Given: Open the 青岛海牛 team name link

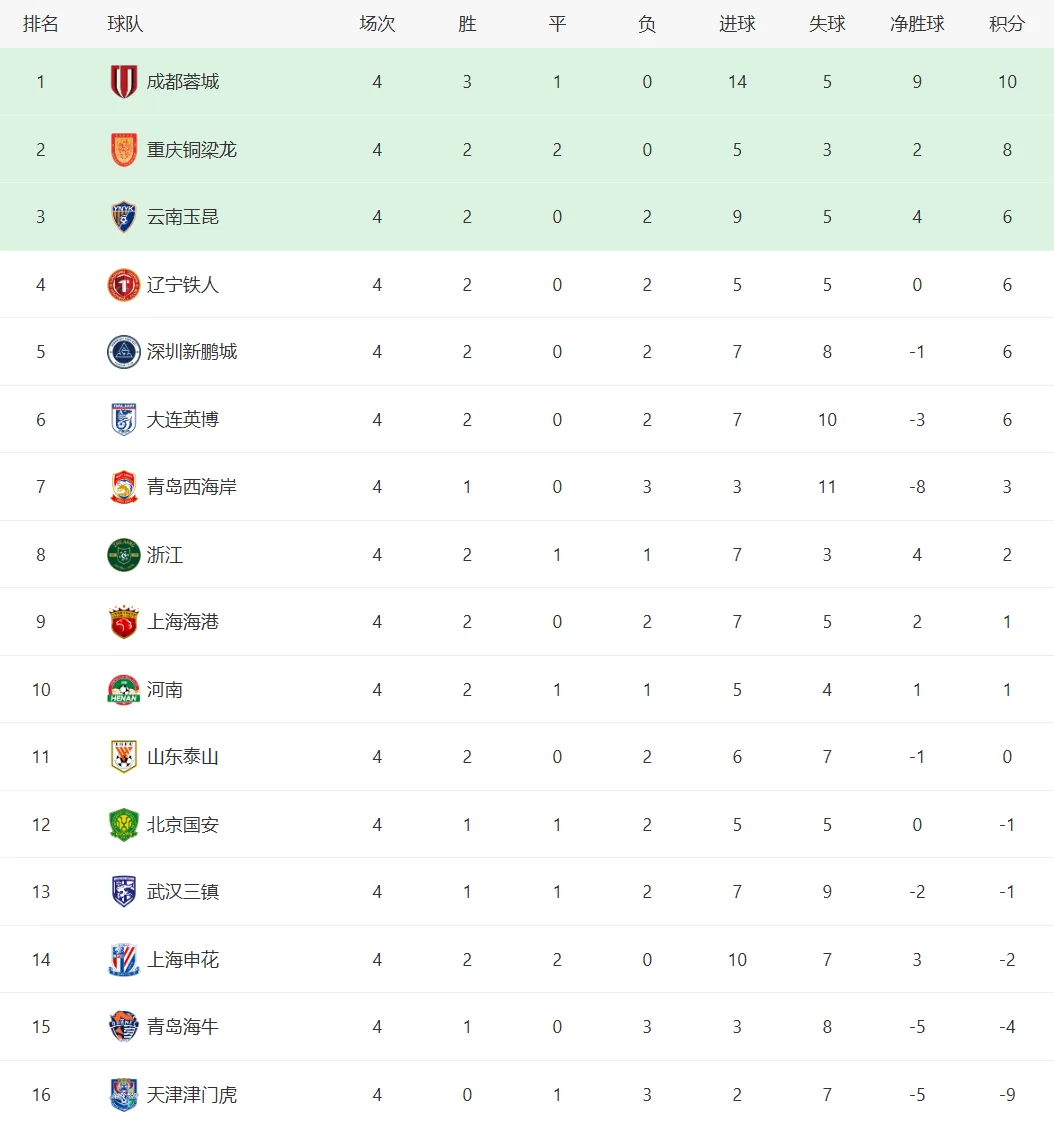Looking at the screenshot, I should 183,1027.
